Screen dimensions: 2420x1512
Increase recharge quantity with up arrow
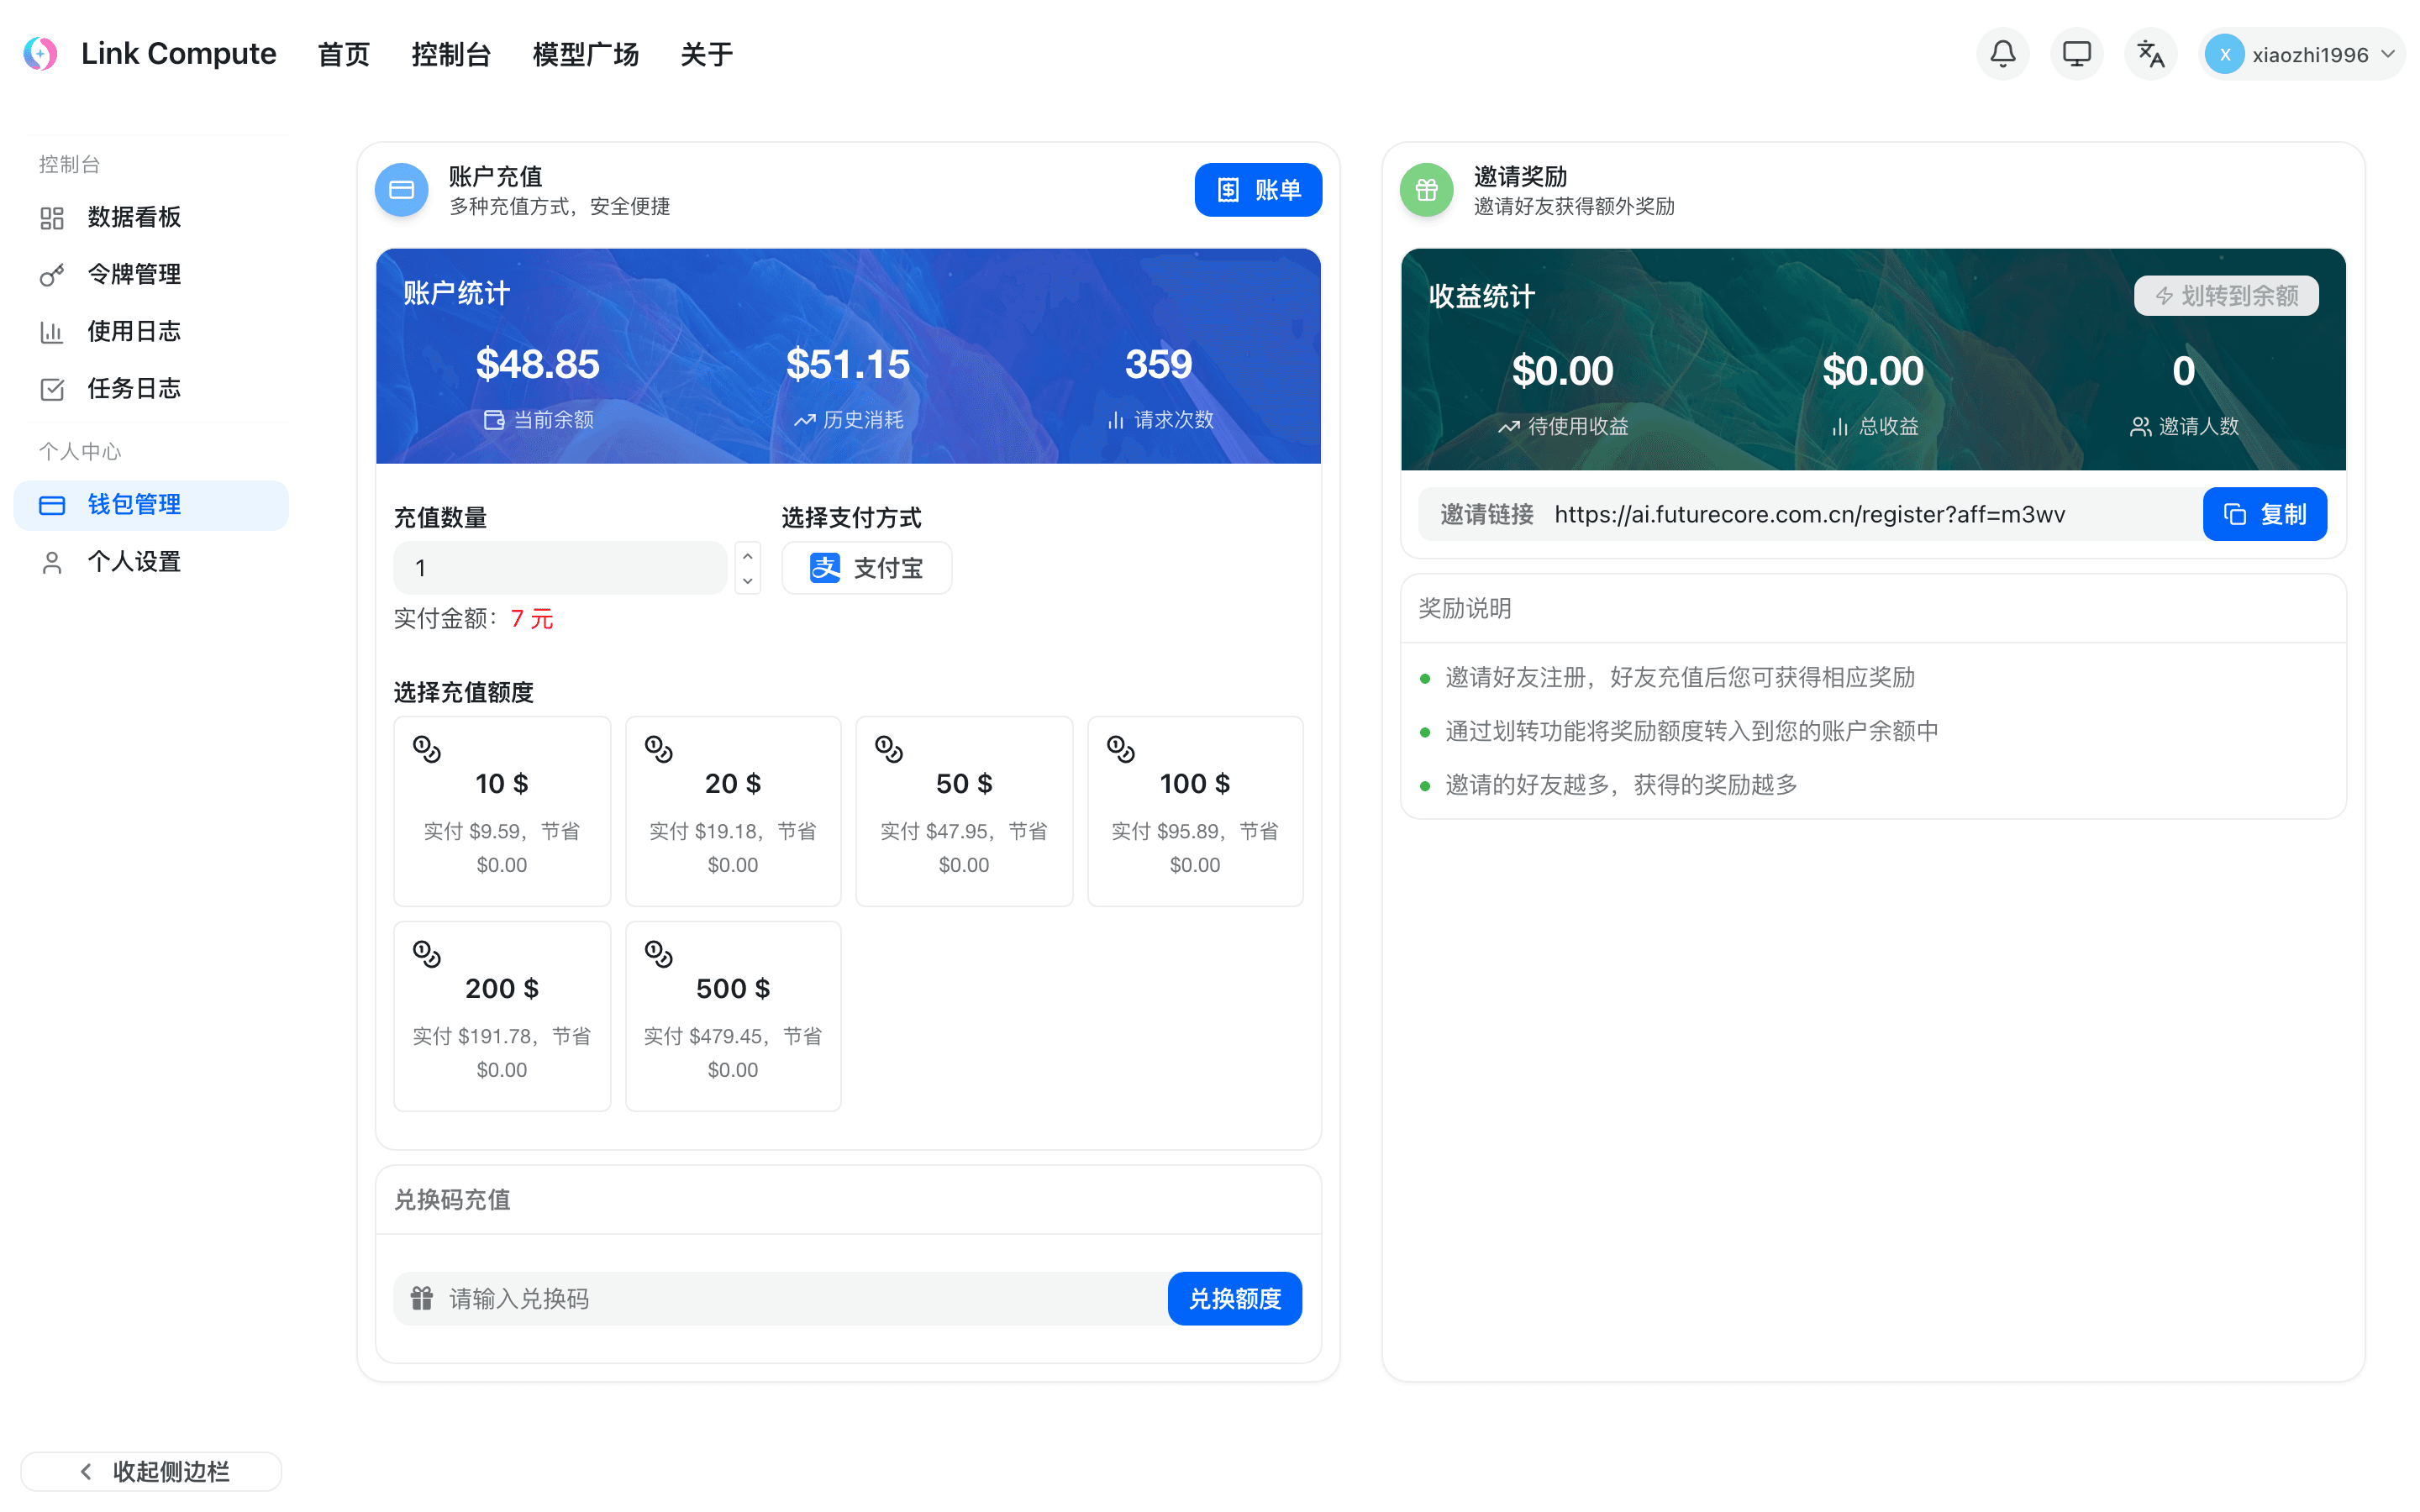[748, 556]
